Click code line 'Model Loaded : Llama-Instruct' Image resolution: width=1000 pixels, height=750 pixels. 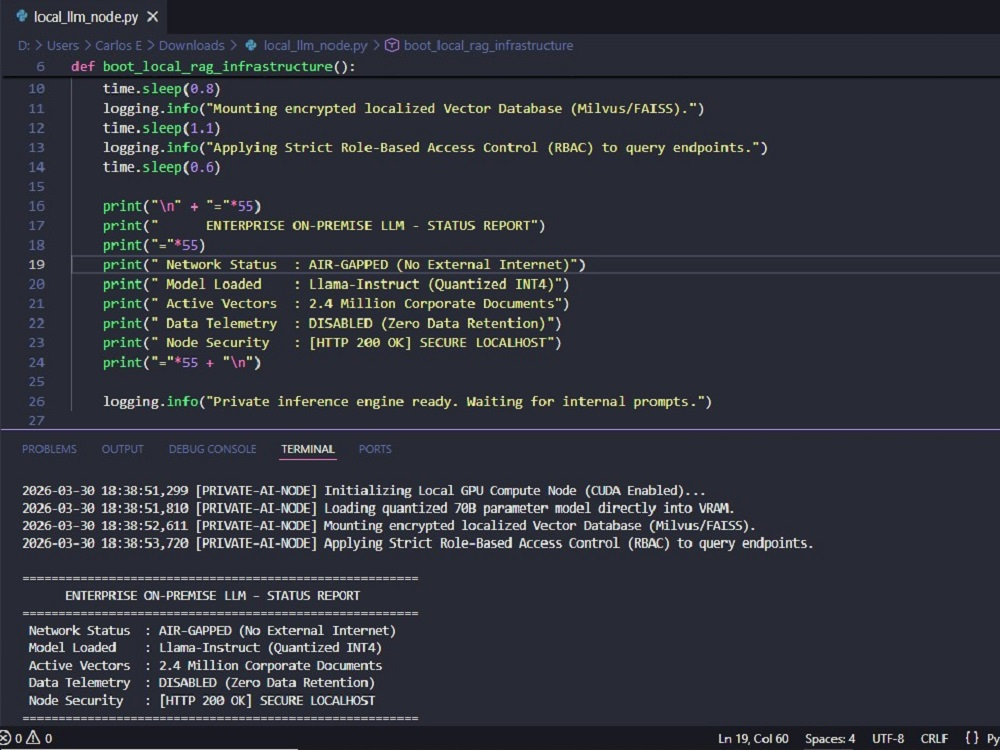click(336, 284)
